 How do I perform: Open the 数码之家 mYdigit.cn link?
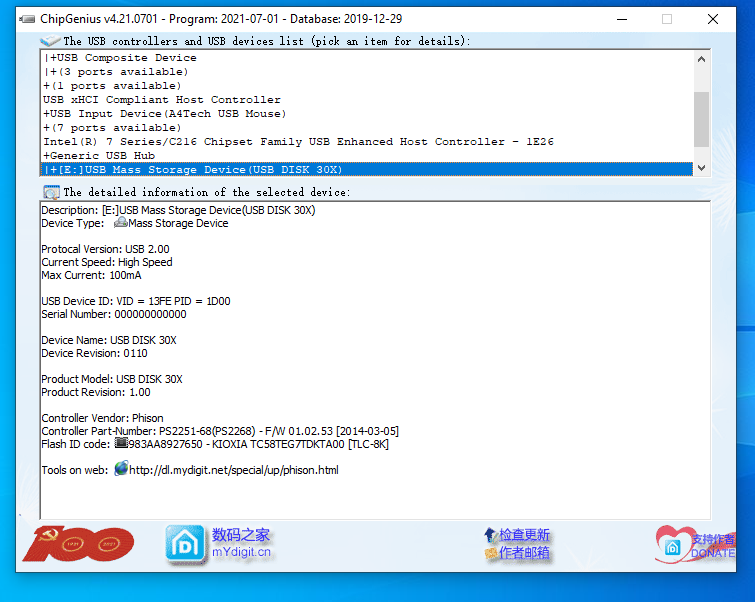tap(241, 543)
